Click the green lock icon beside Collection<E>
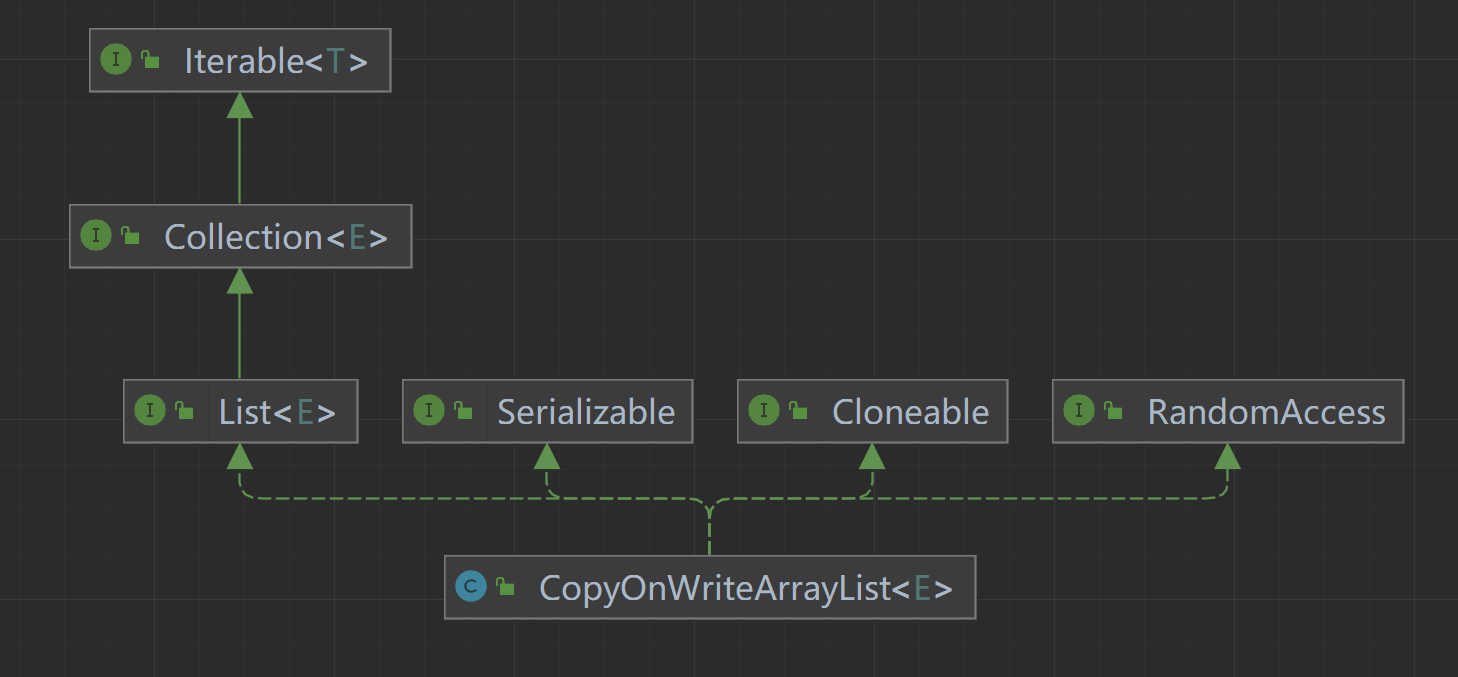1458x677 pixels. pos(130,236)
